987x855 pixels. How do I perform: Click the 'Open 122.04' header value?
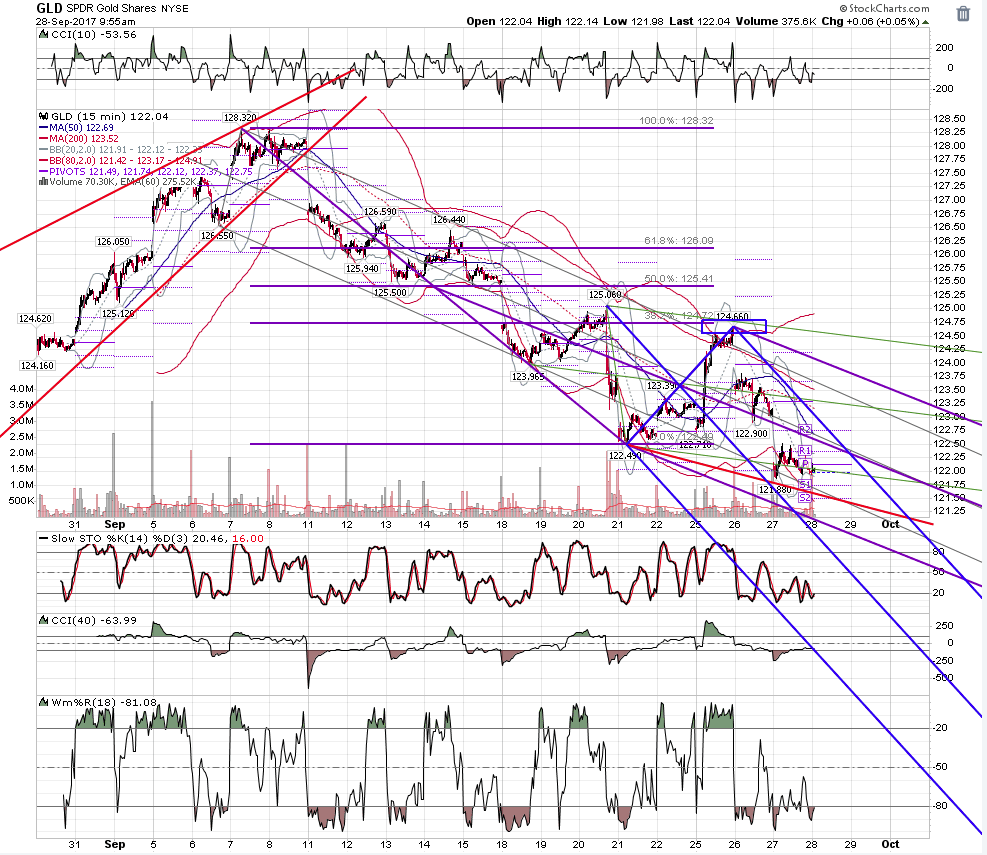499,21
